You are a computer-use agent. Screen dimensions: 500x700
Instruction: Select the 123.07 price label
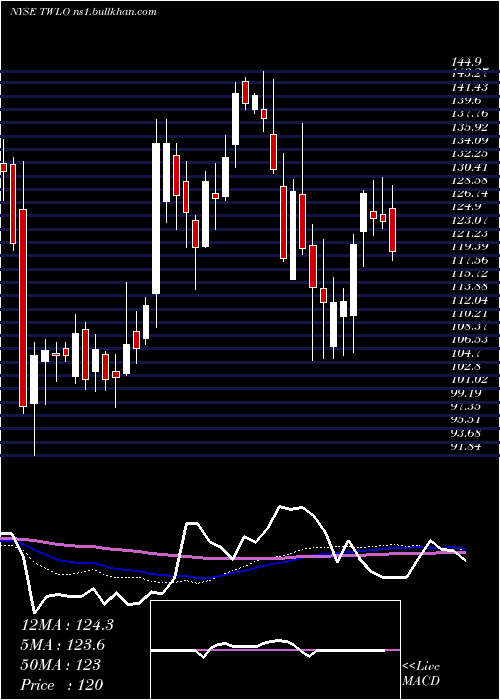tap(470, 220)
